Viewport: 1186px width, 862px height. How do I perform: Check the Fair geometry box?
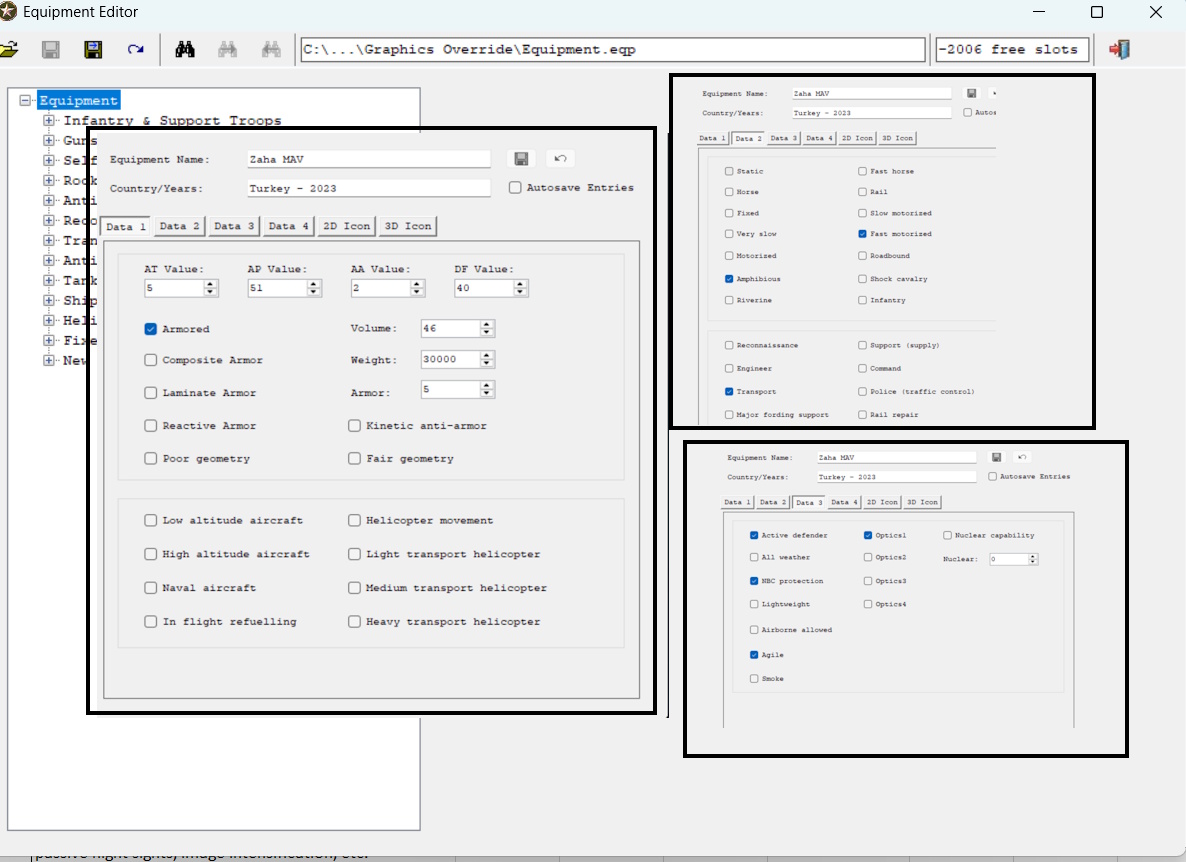tap(354, 458)
